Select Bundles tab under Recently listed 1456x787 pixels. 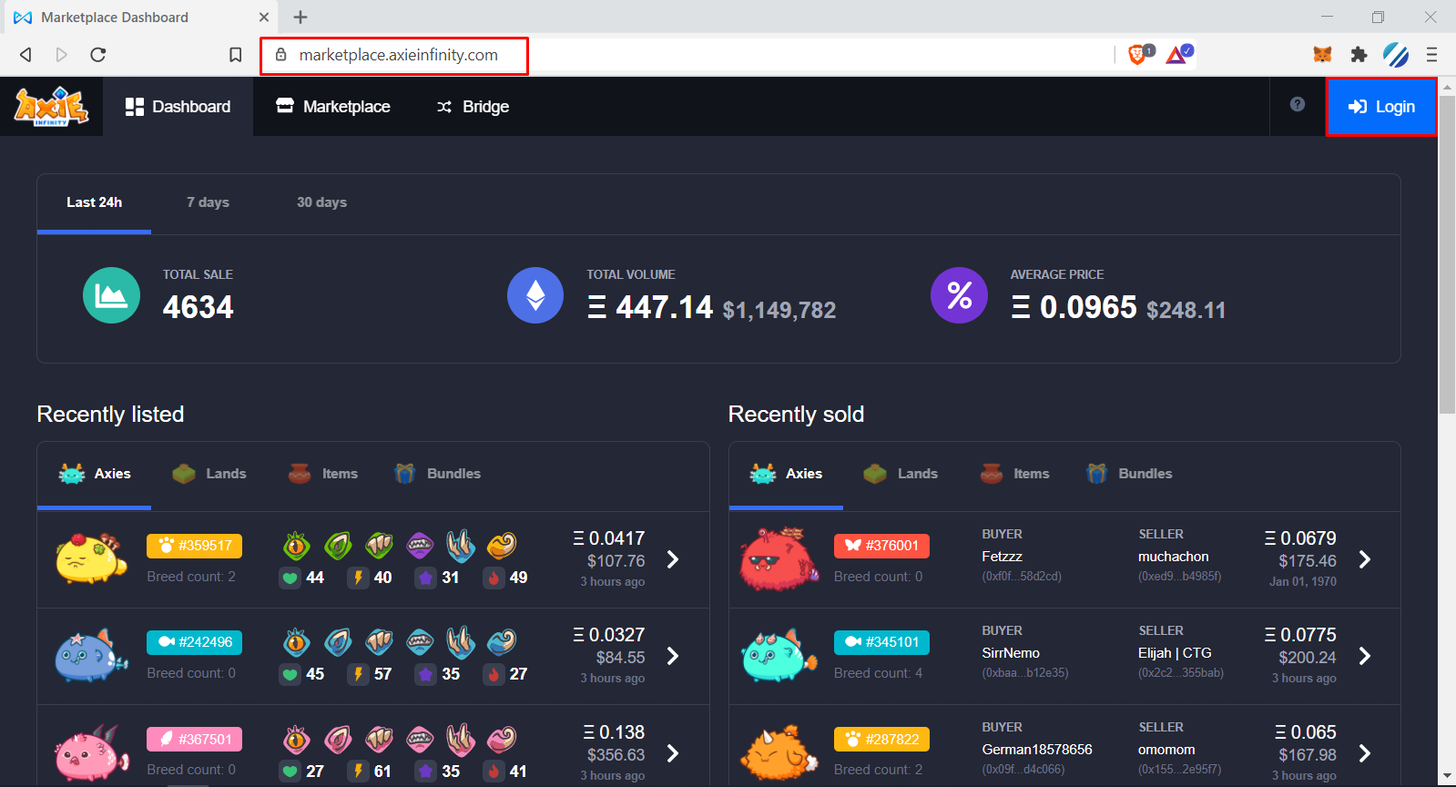(437, 473)
